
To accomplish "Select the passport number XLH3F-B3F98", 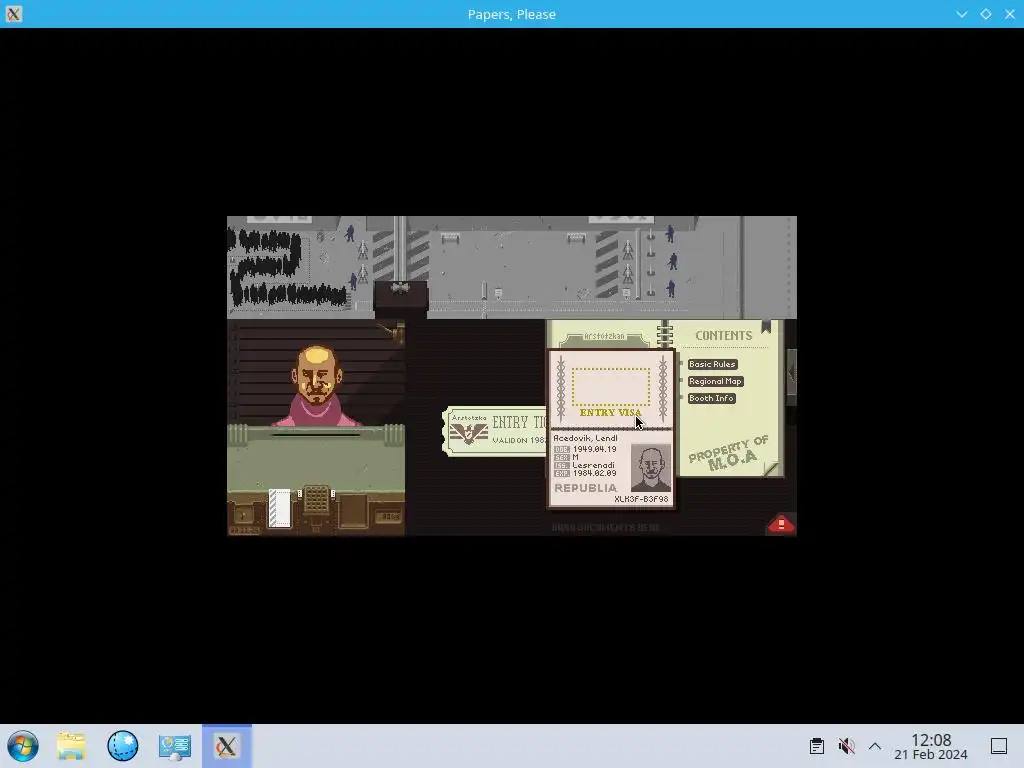I will (x=641, y=499).
